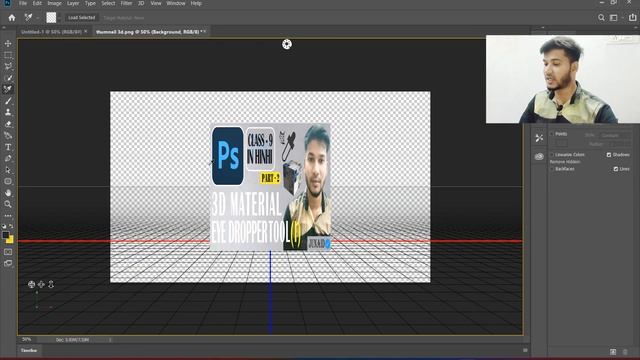The width and height of the screenshot is (640, 360).
Task: Open the Properties panel cross-section icon
Action: [539, 138]
